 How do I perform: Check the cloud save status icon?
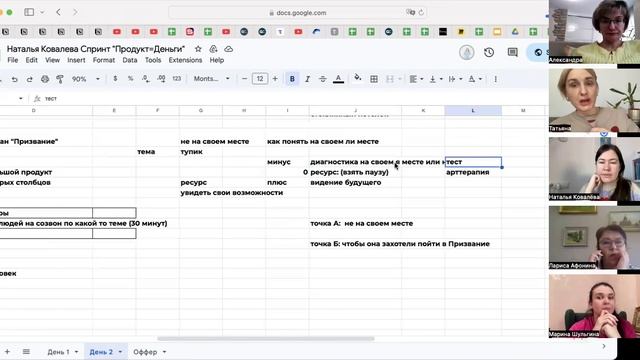point(229,49)
